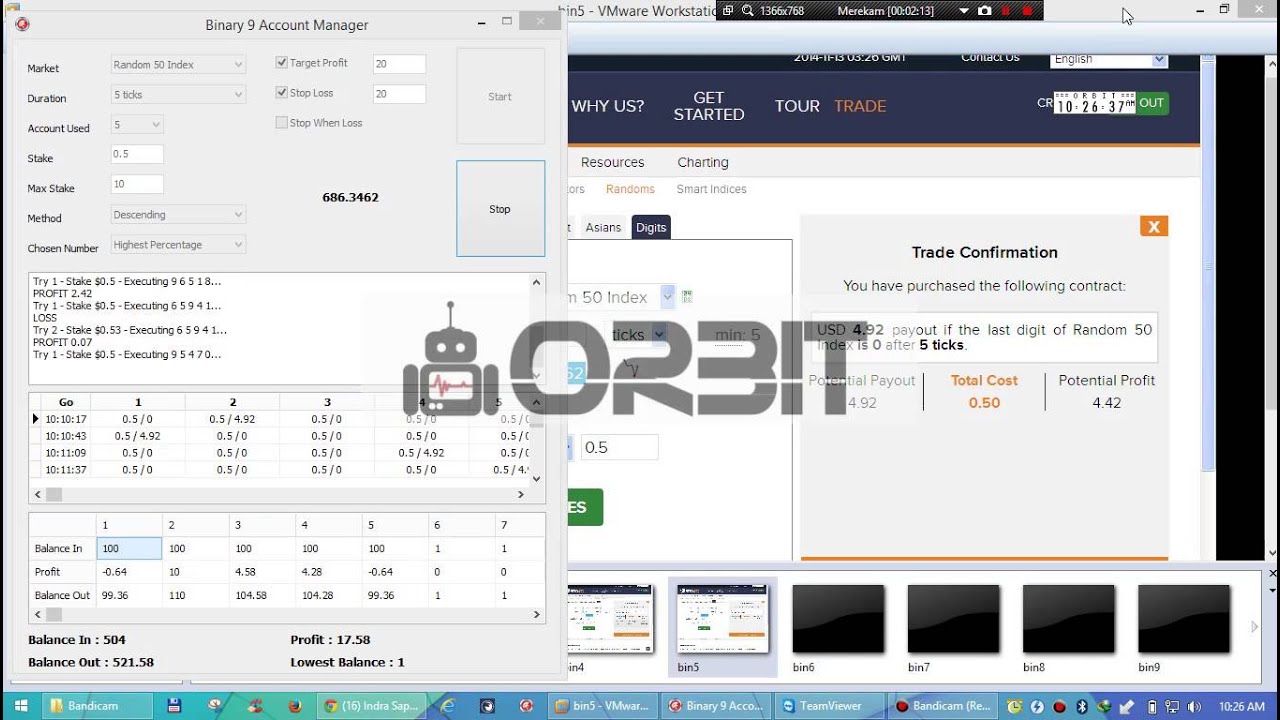Select the bin9 VM thumbnail
The width and height of the screenshot is (1280, 720).
[x=1184, y=620]
